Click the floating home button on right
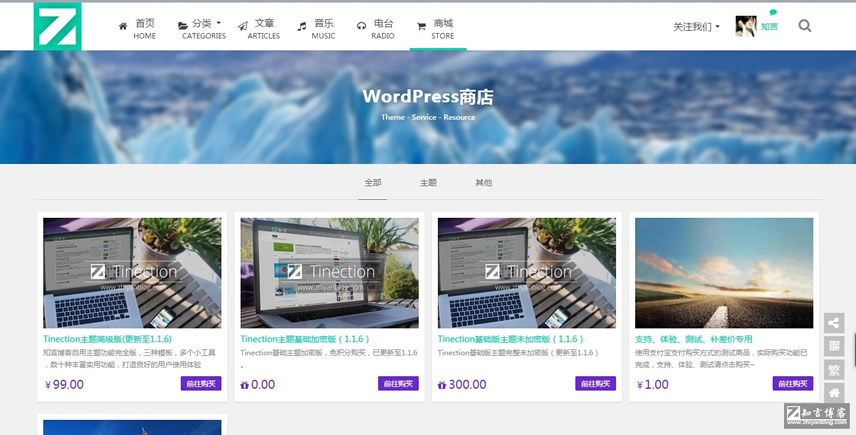The image size is (856, 435). pyautogui.click(x=834, y=393)
